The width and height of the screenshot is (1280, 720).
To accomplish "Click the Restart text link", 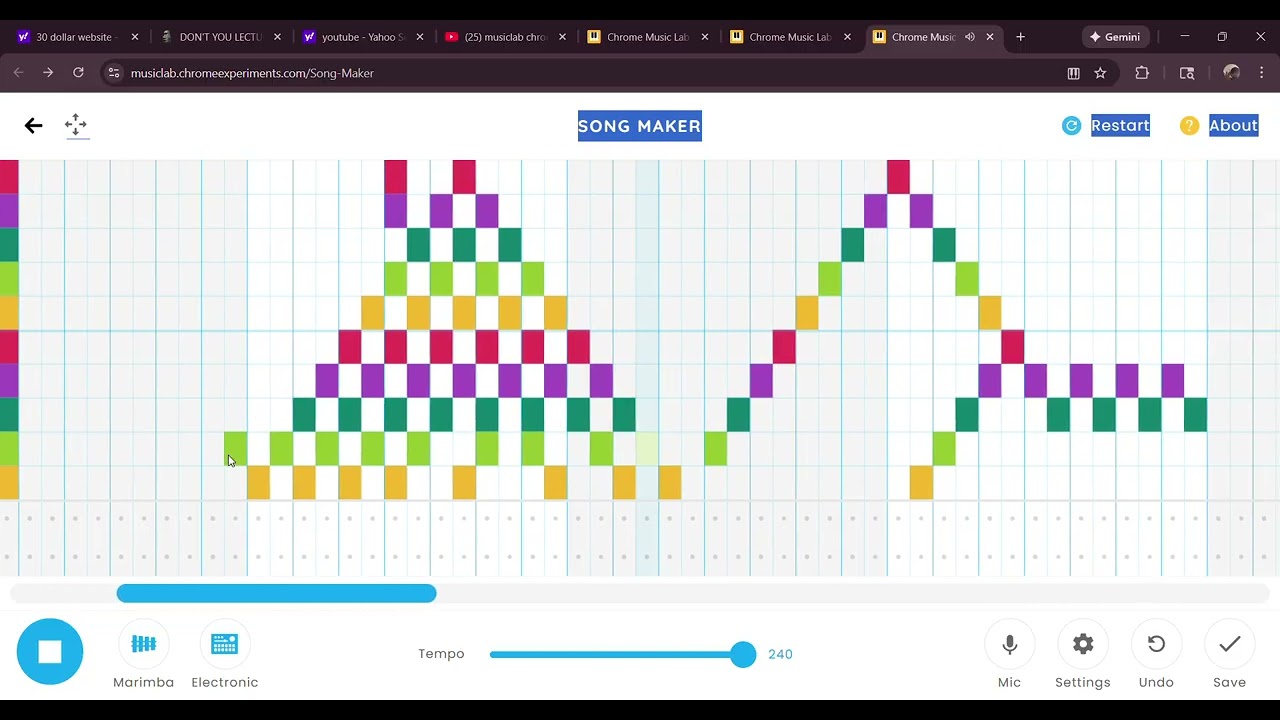I will 1120,125.
